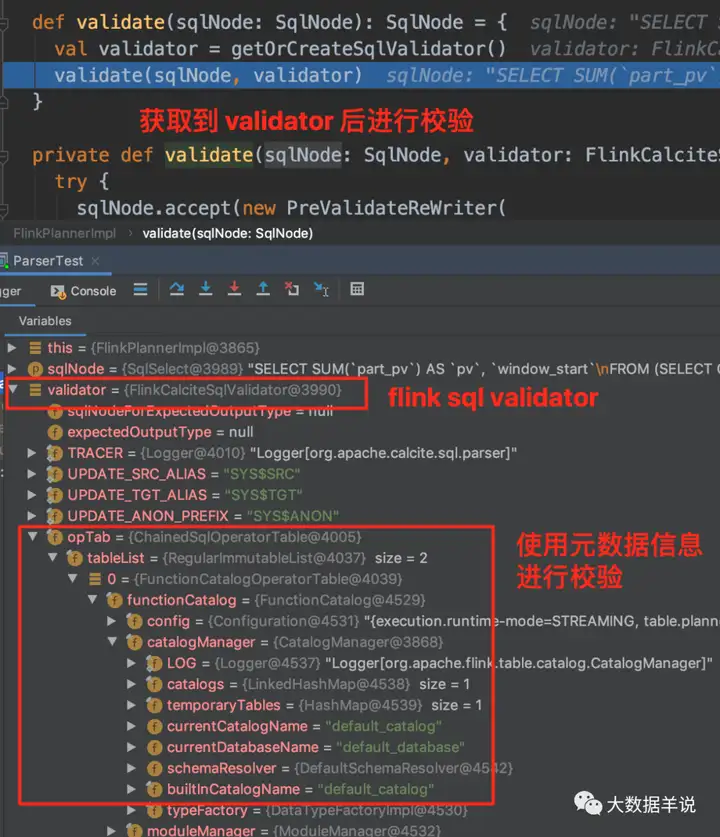Screen dimensions: 720x837
Task: Collapse the opTab field node
Action: click(x=33, y=536)
